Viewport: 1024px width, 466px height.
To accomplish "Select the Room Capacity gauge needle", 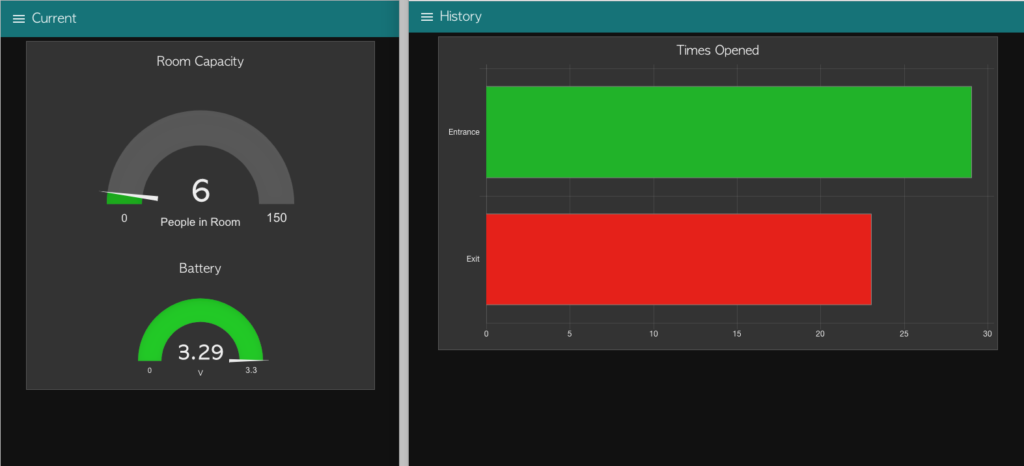I will coord(129,195).
